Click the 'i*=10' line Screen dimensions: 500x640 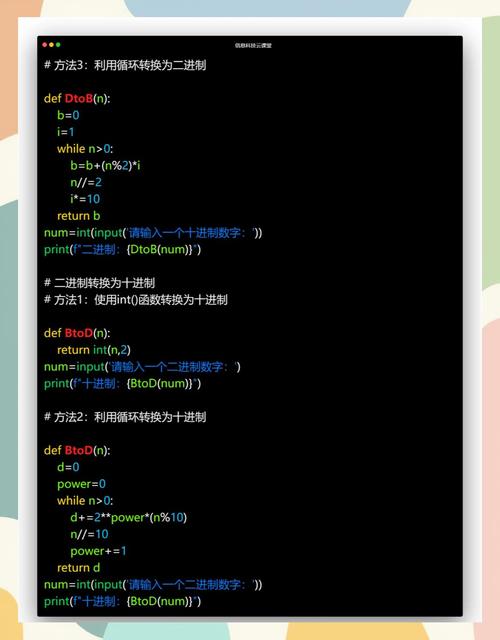[x=85, y=199]
